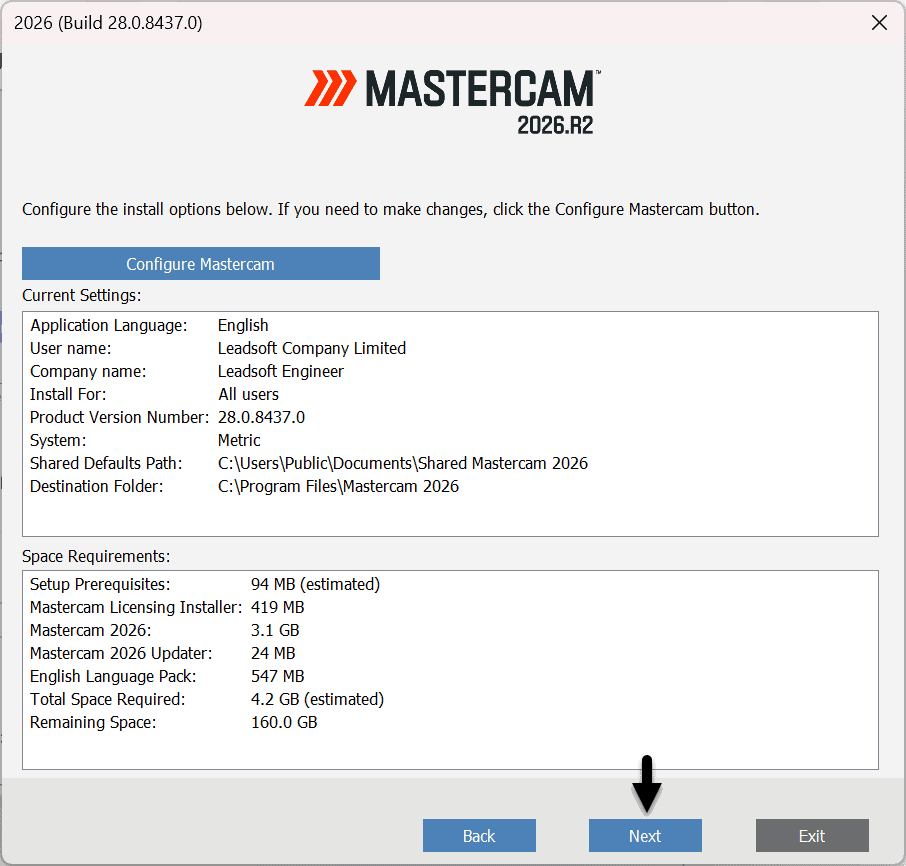This screenshot has height=866, width=906.
Task: Select Setup Prerequisites 94 MB (estimated)
Action: pyautogui.click(x=315, y=584)
